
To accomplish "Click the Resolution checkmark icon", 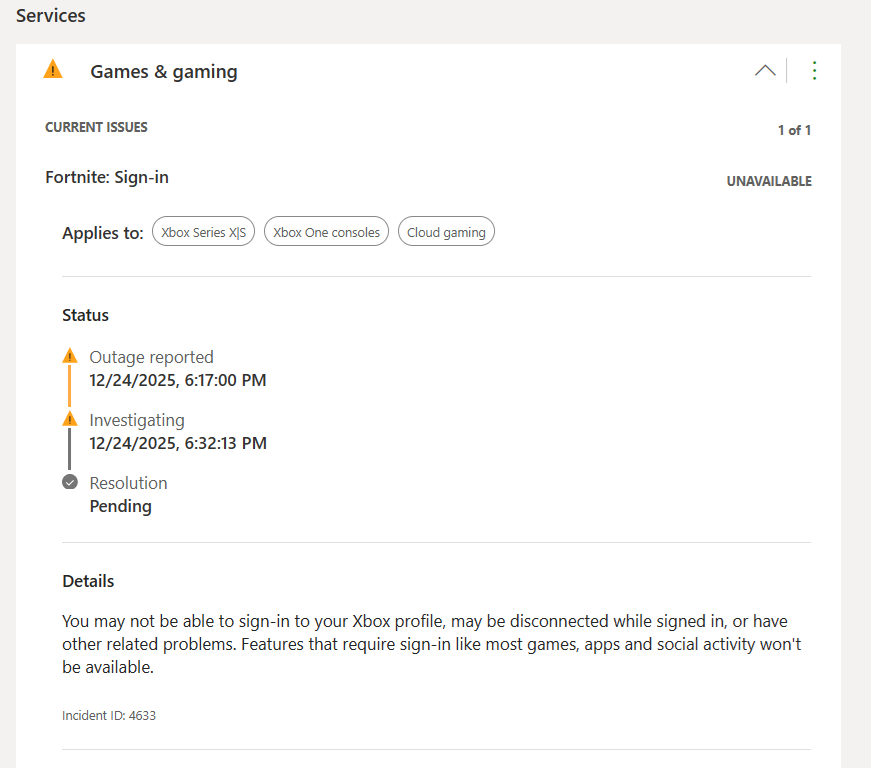I will click(69, 481).
